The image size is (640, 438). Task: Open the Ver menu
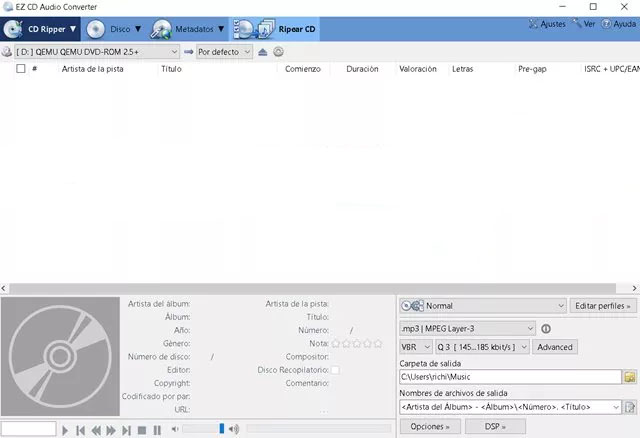point(584,24)
